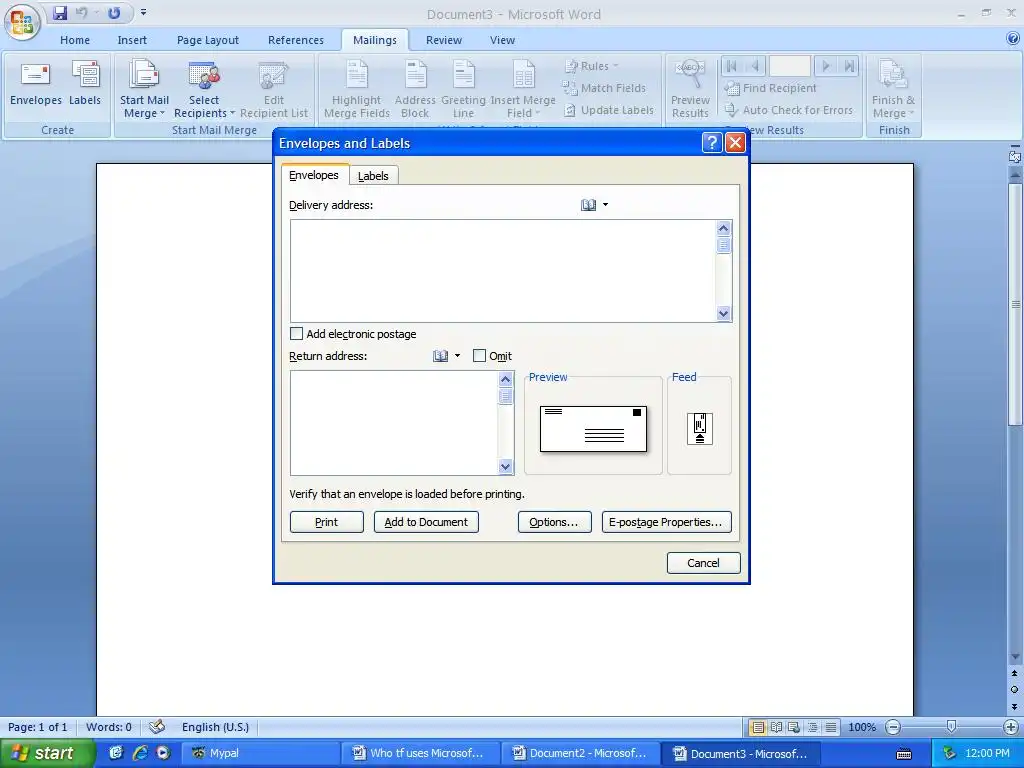Go to first record arrow
Viewport: 1024px width, 768px height.
[x=732, y=66]
